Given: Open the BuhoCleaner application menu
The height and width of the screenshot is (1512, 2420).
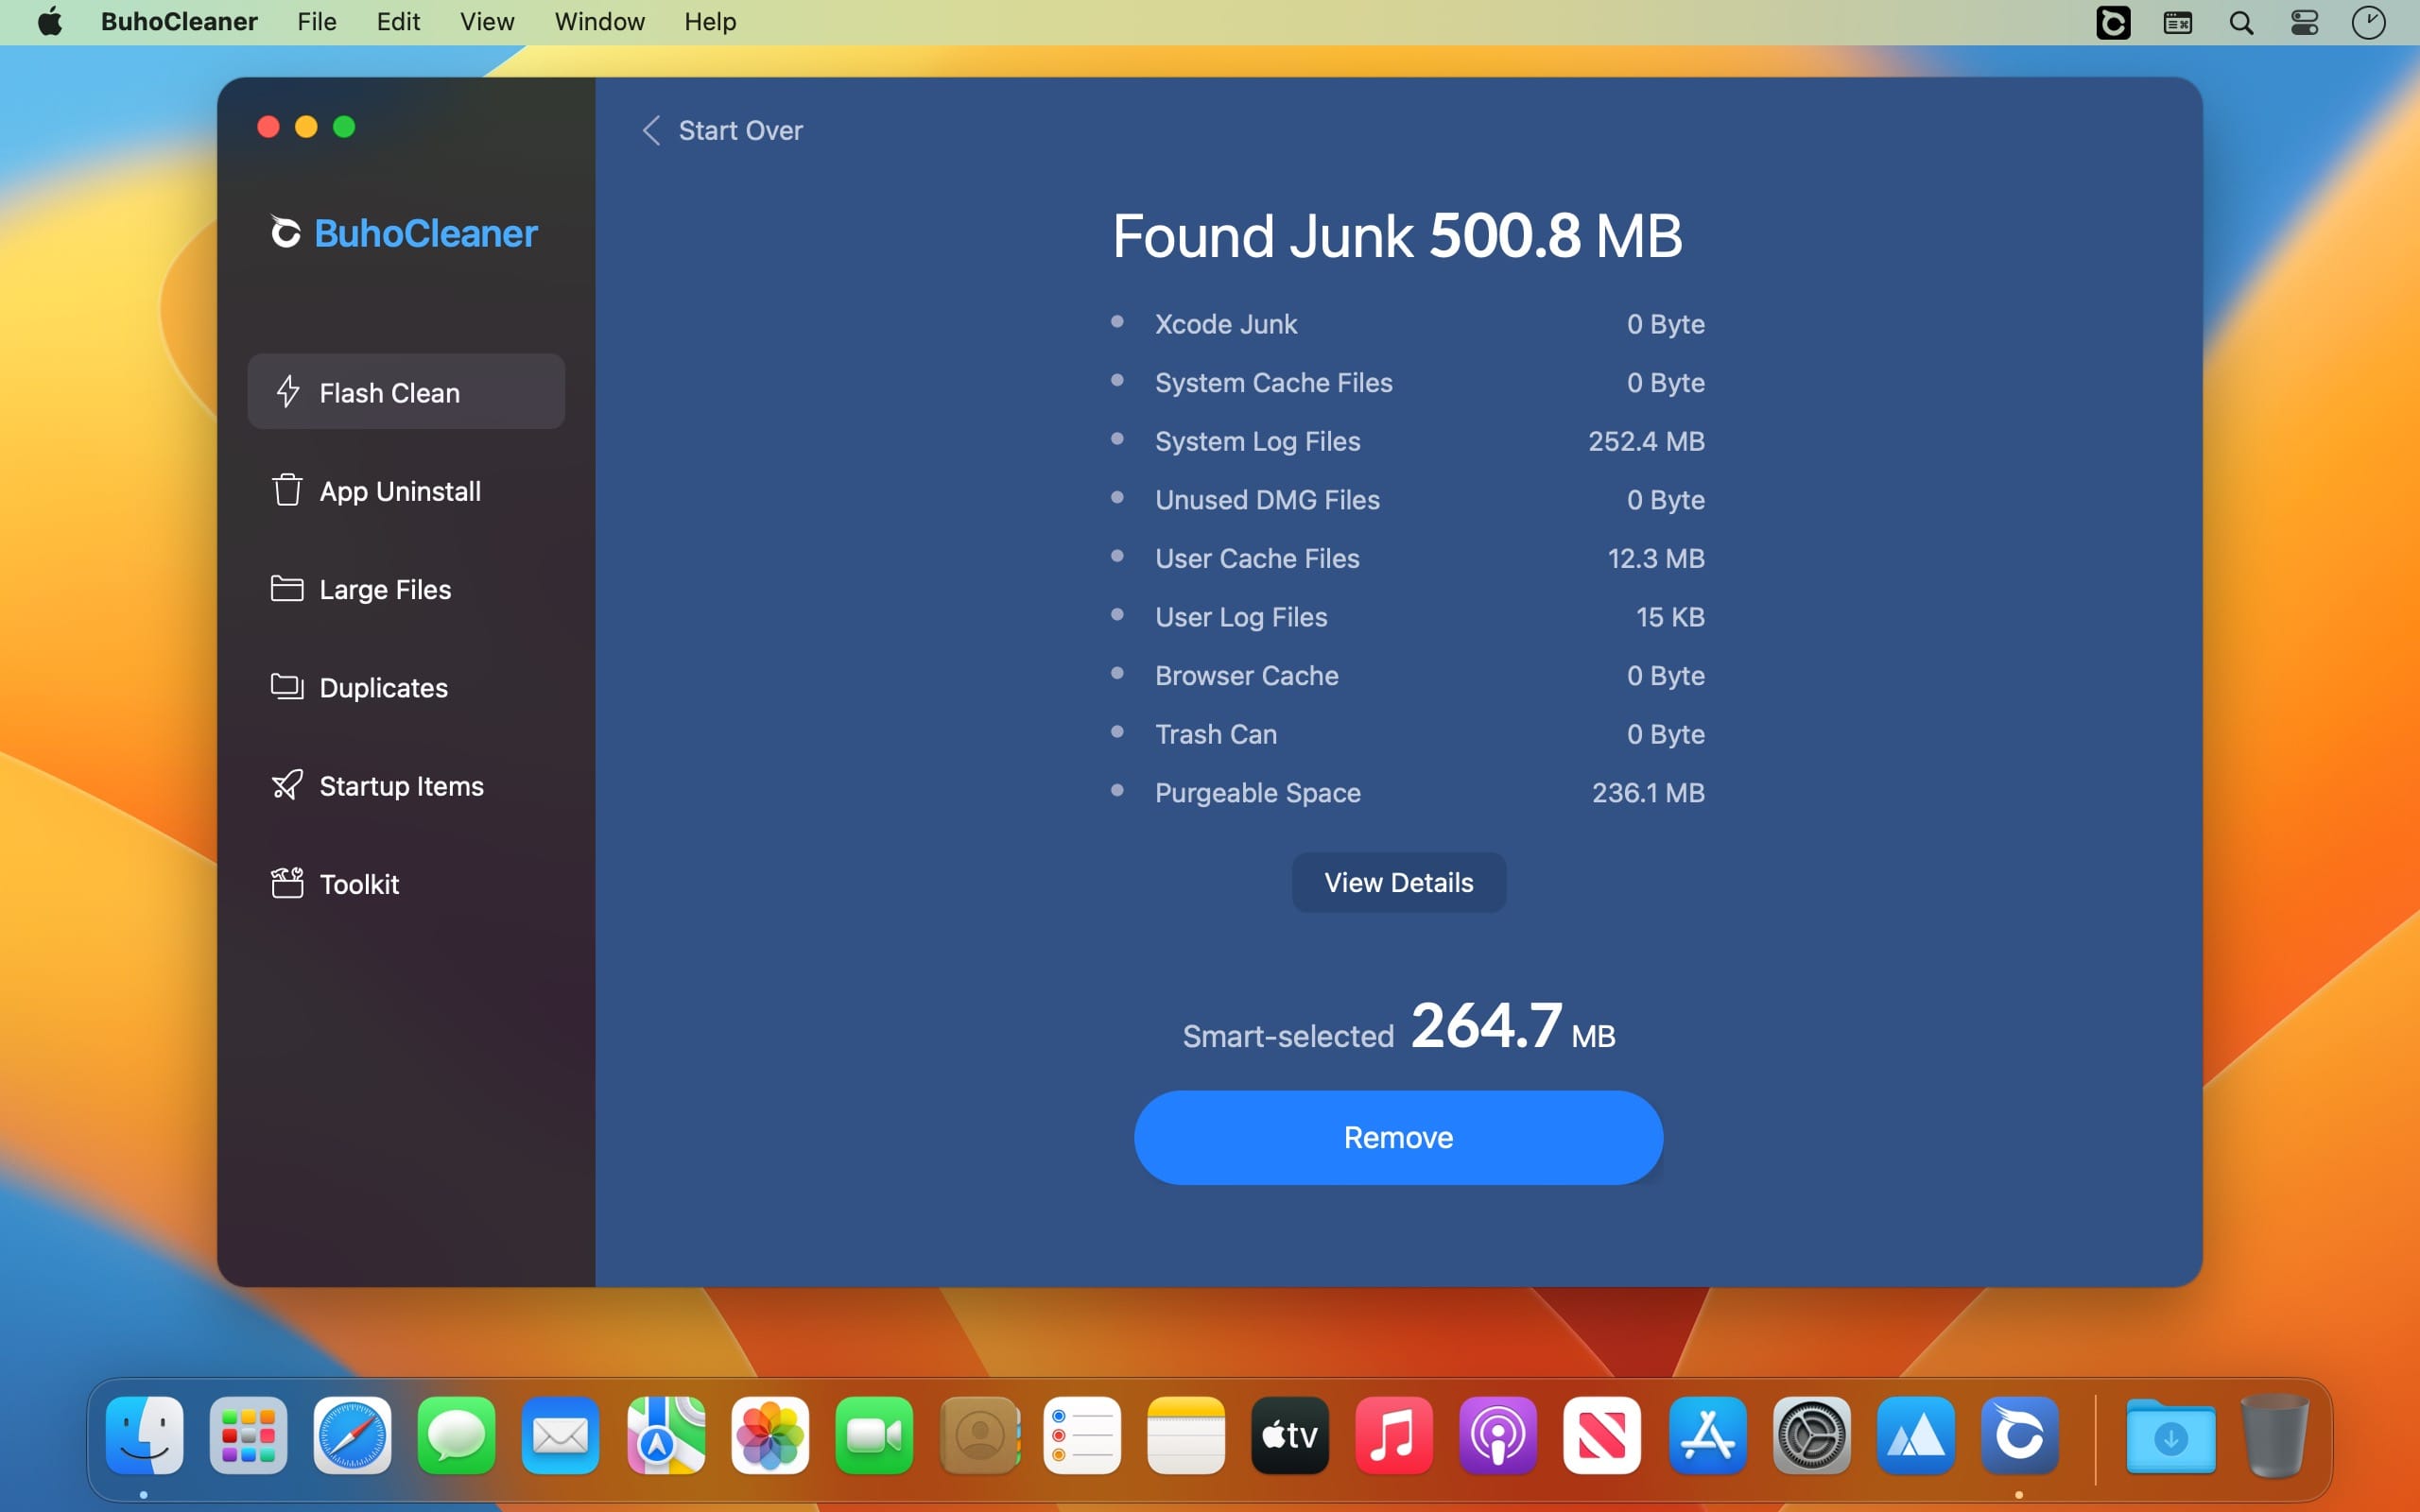Looking at the screenshot, I should [179, 22].
